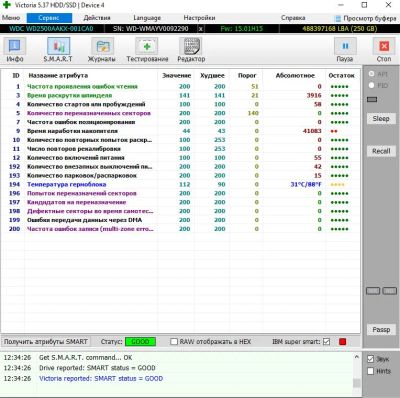Select the Количество включений питания row
400x398 pixels.
(180, 158)
